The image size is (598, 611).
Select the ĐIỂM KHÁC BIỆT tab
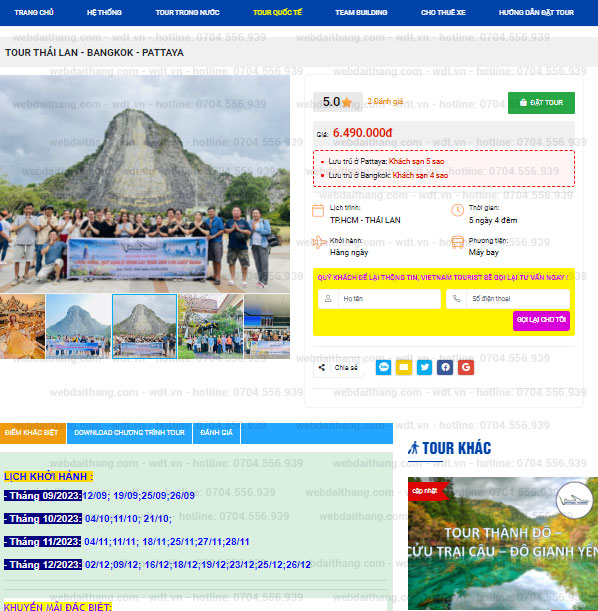[x=32, y=433]
